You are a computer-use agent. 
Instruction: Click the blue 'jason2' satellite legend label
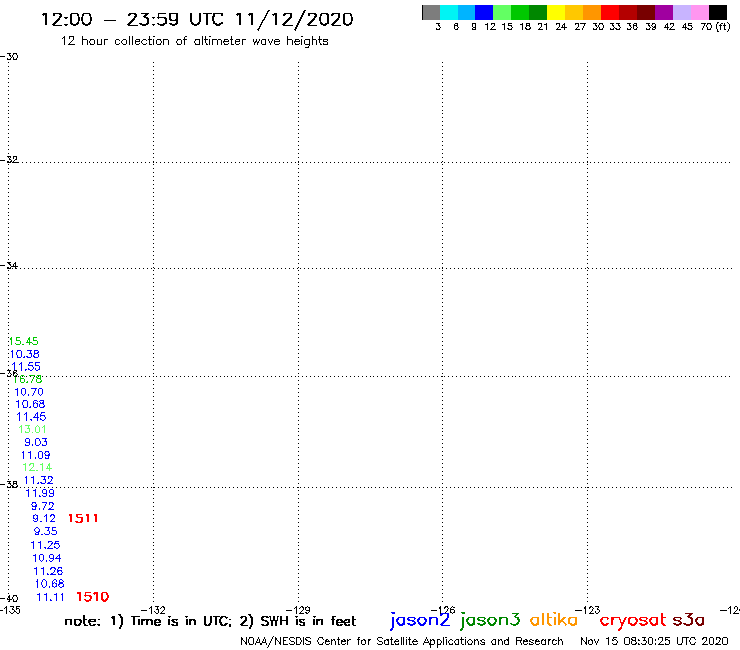(420, 620)
